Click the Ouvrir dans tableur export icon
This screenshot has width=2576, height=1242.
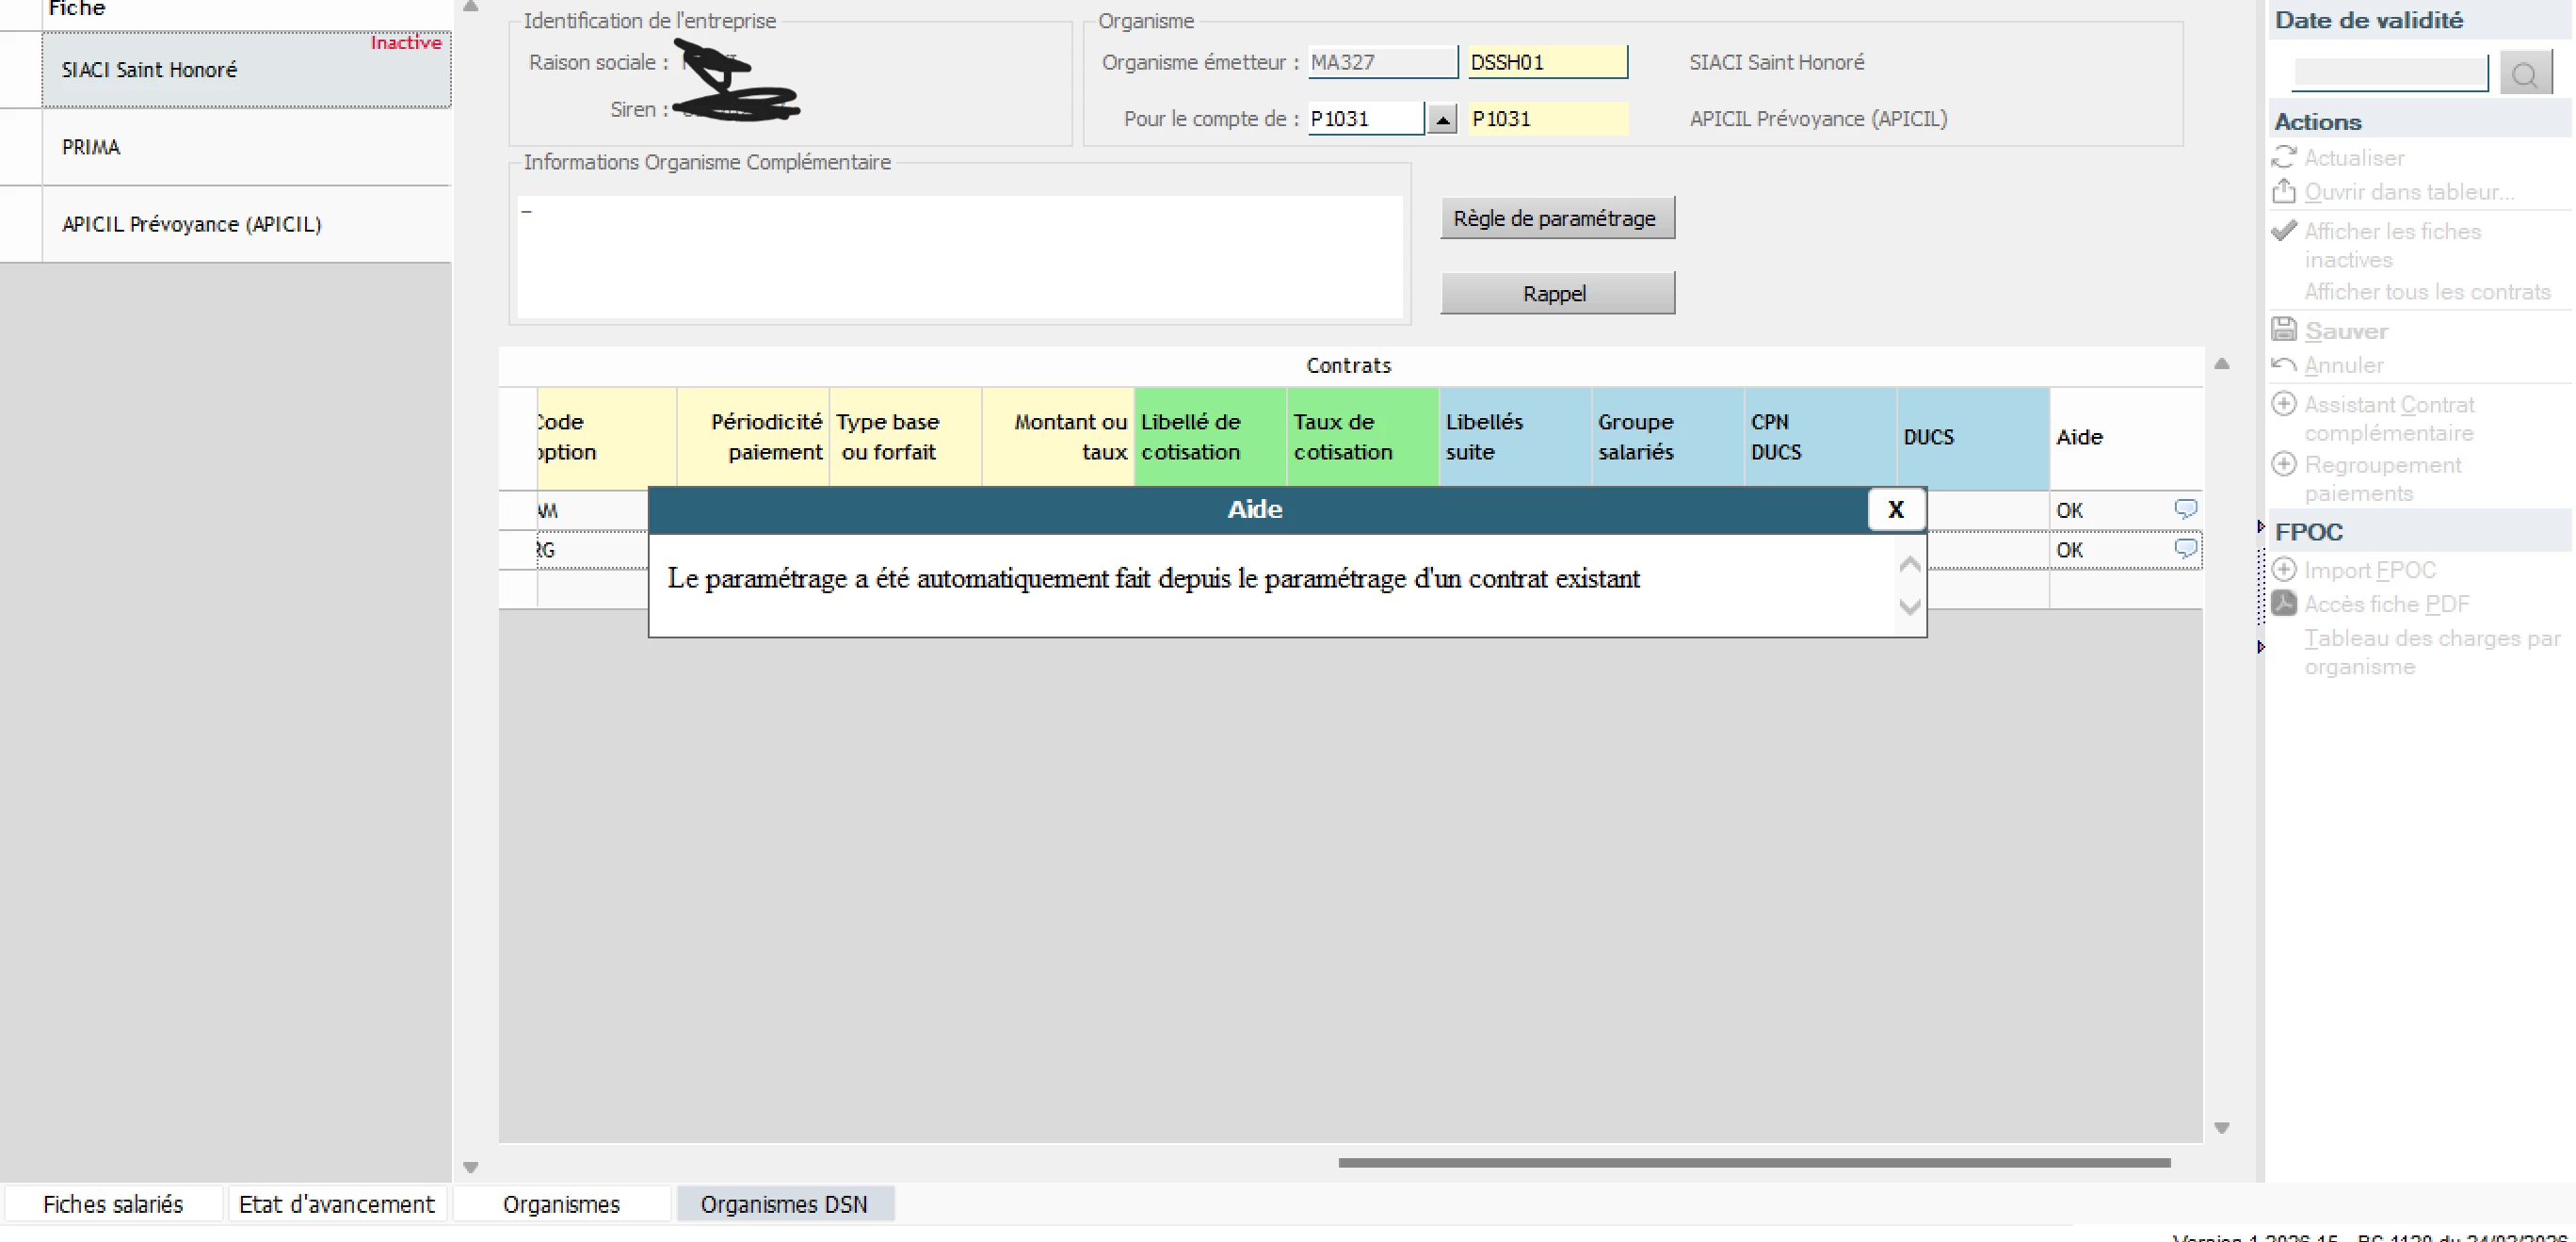[x=2284, y=191]
